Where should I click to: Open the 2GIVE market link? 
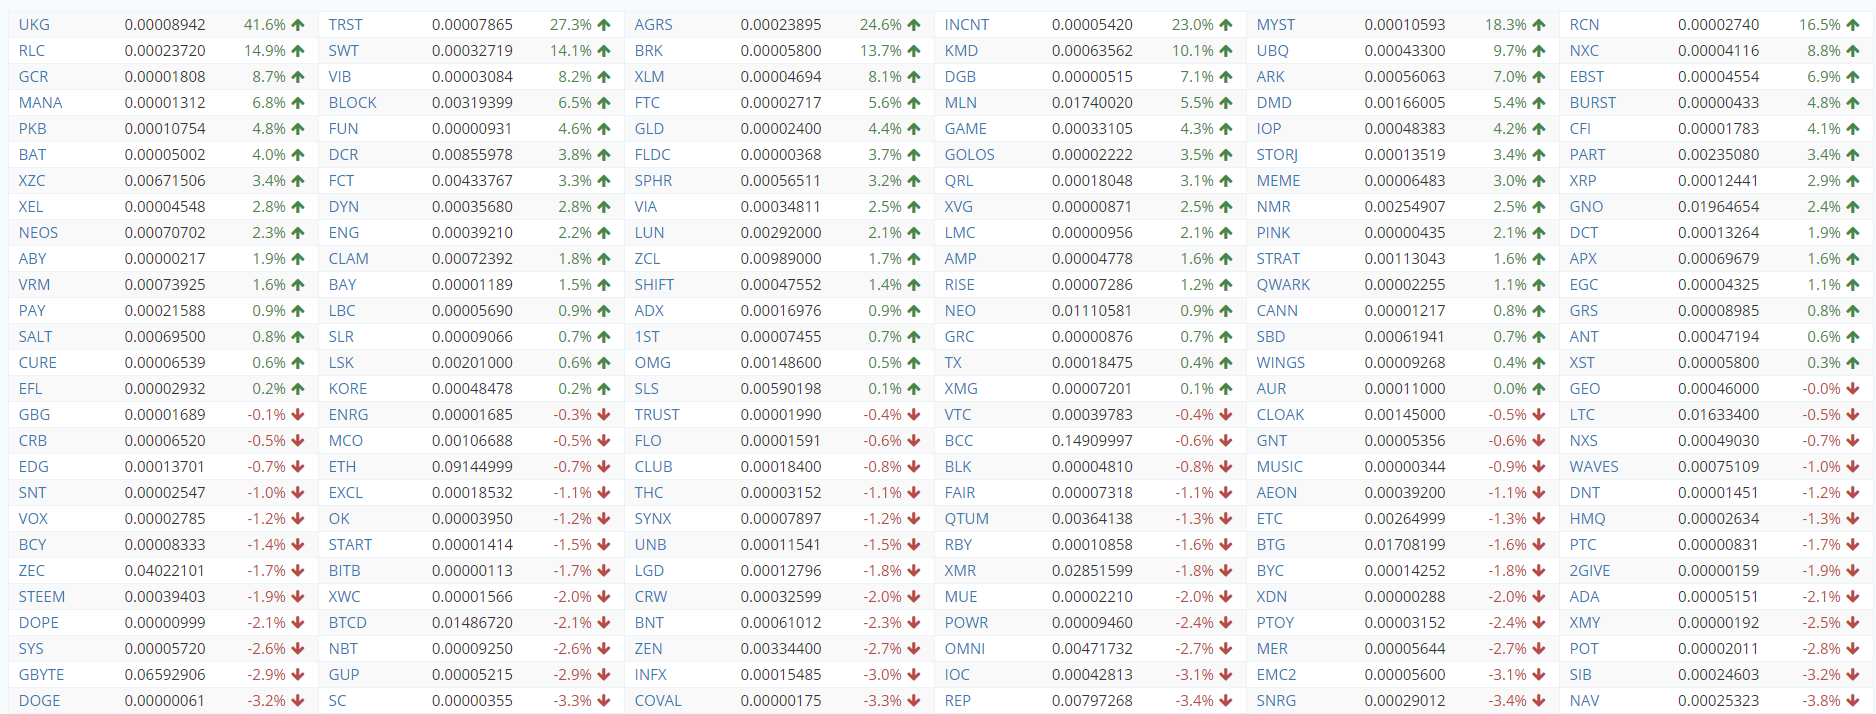pos(1590,571)
